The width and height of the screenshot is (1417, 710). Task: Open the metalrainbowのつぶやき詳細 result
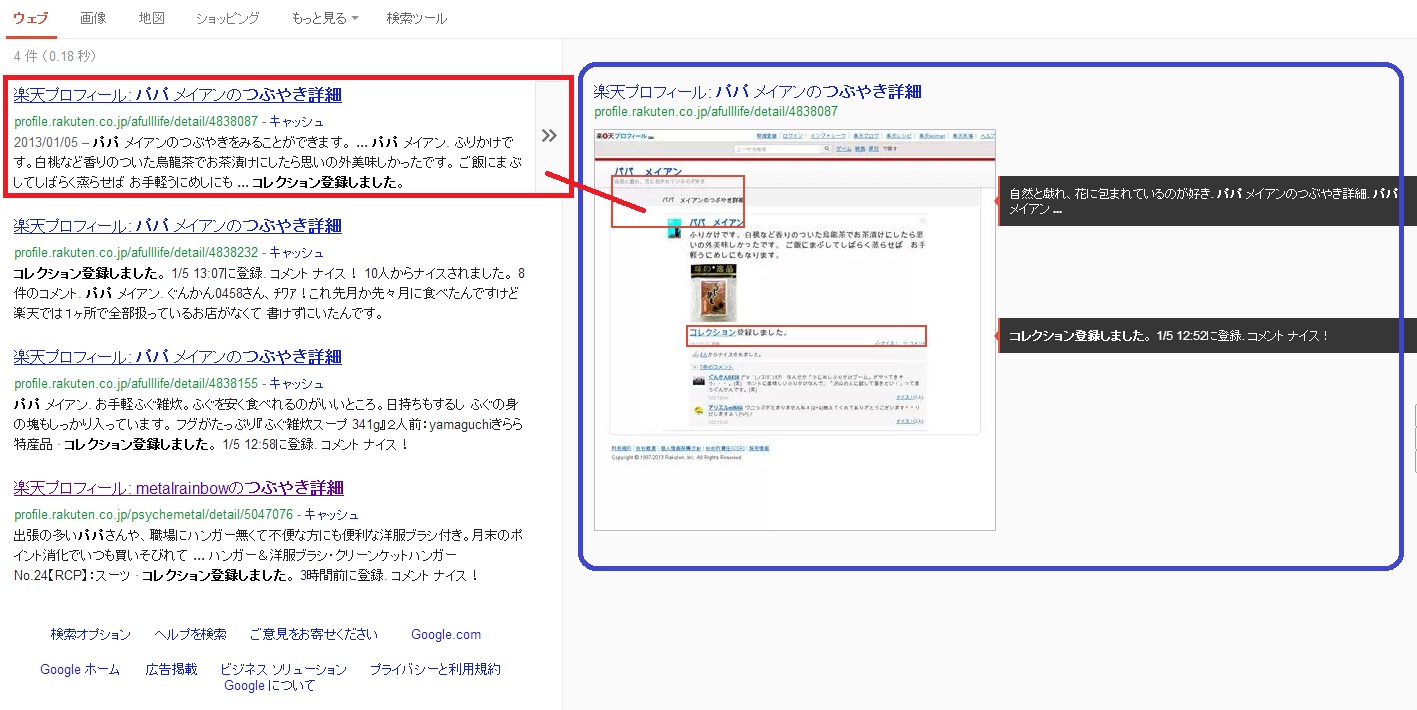pos(179,488)
